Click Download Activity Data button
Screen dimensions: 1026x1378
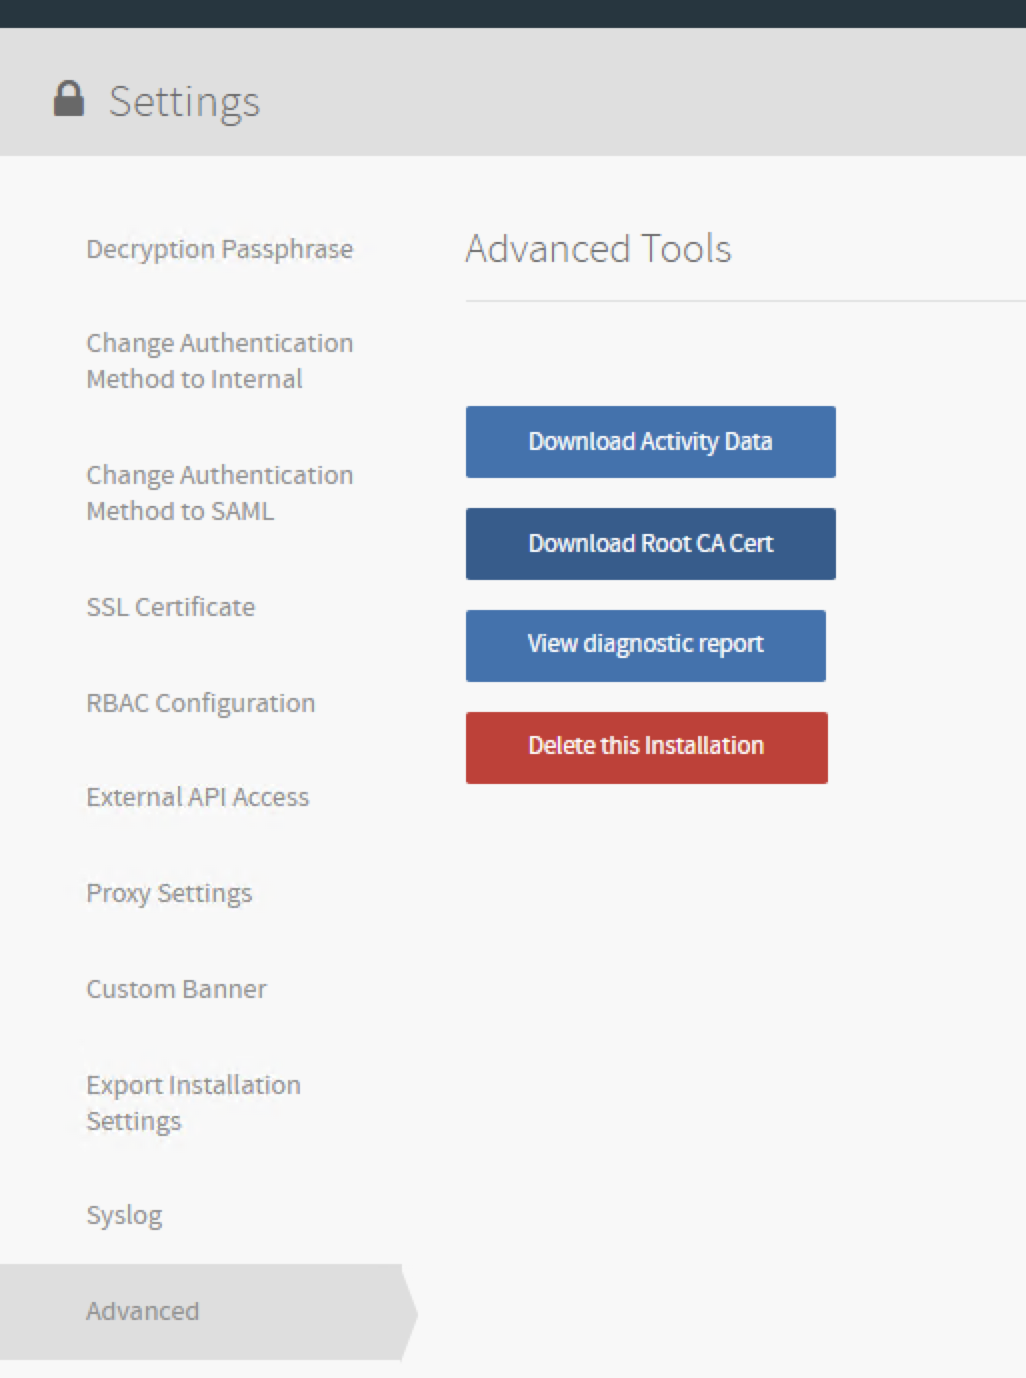click(650, 442)
